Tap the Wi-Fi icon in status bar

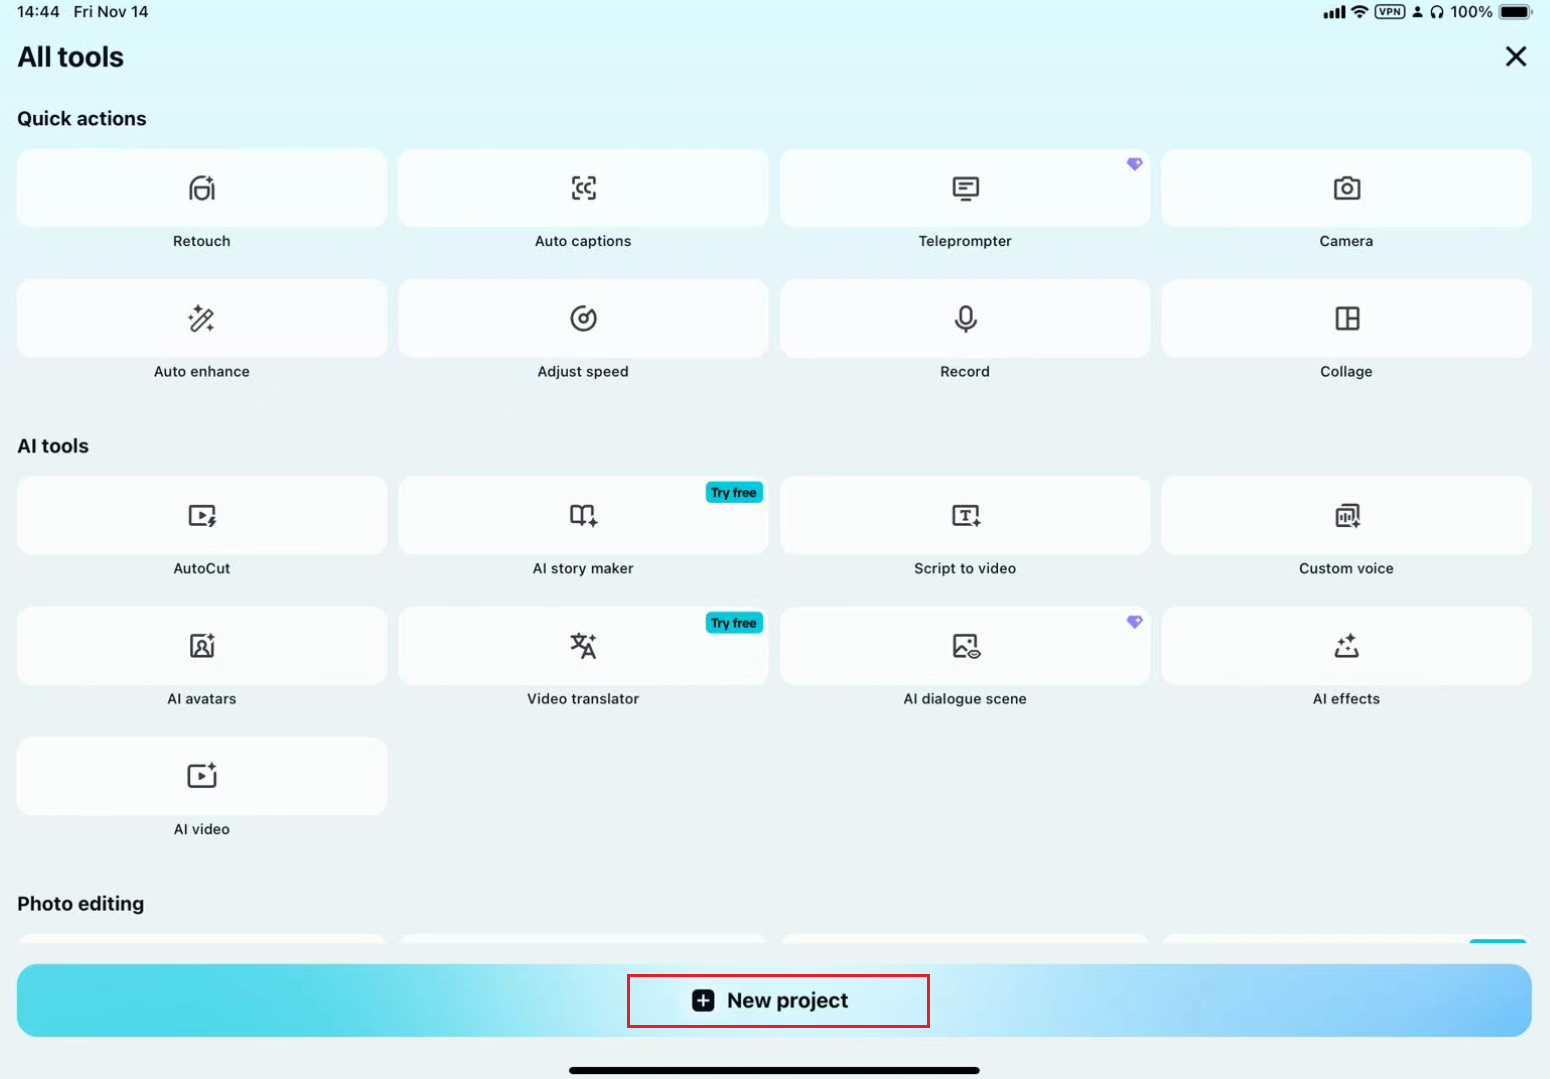1359,12
